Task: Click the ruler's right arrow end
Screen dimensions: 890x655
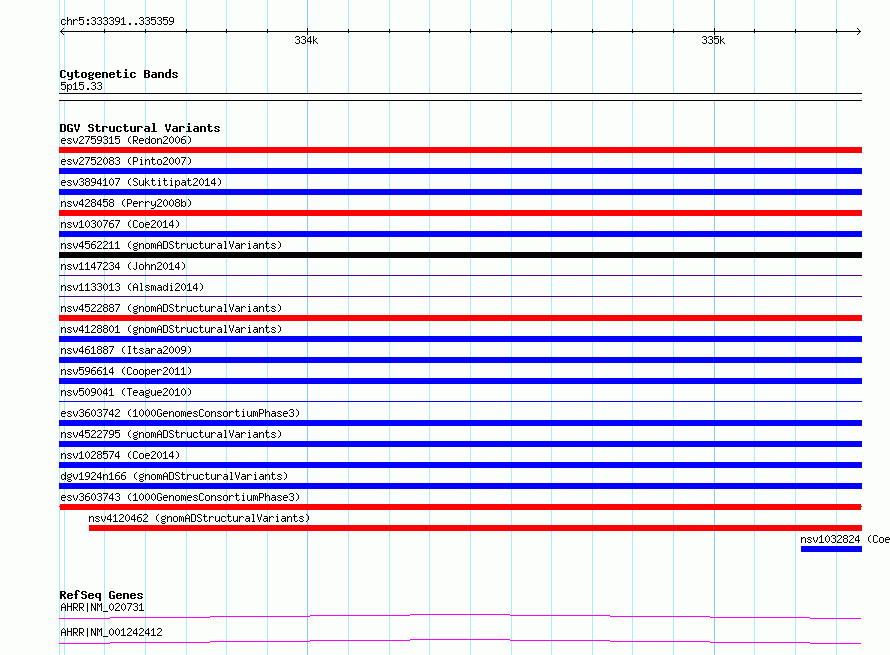Action: [x=859, y=31]
